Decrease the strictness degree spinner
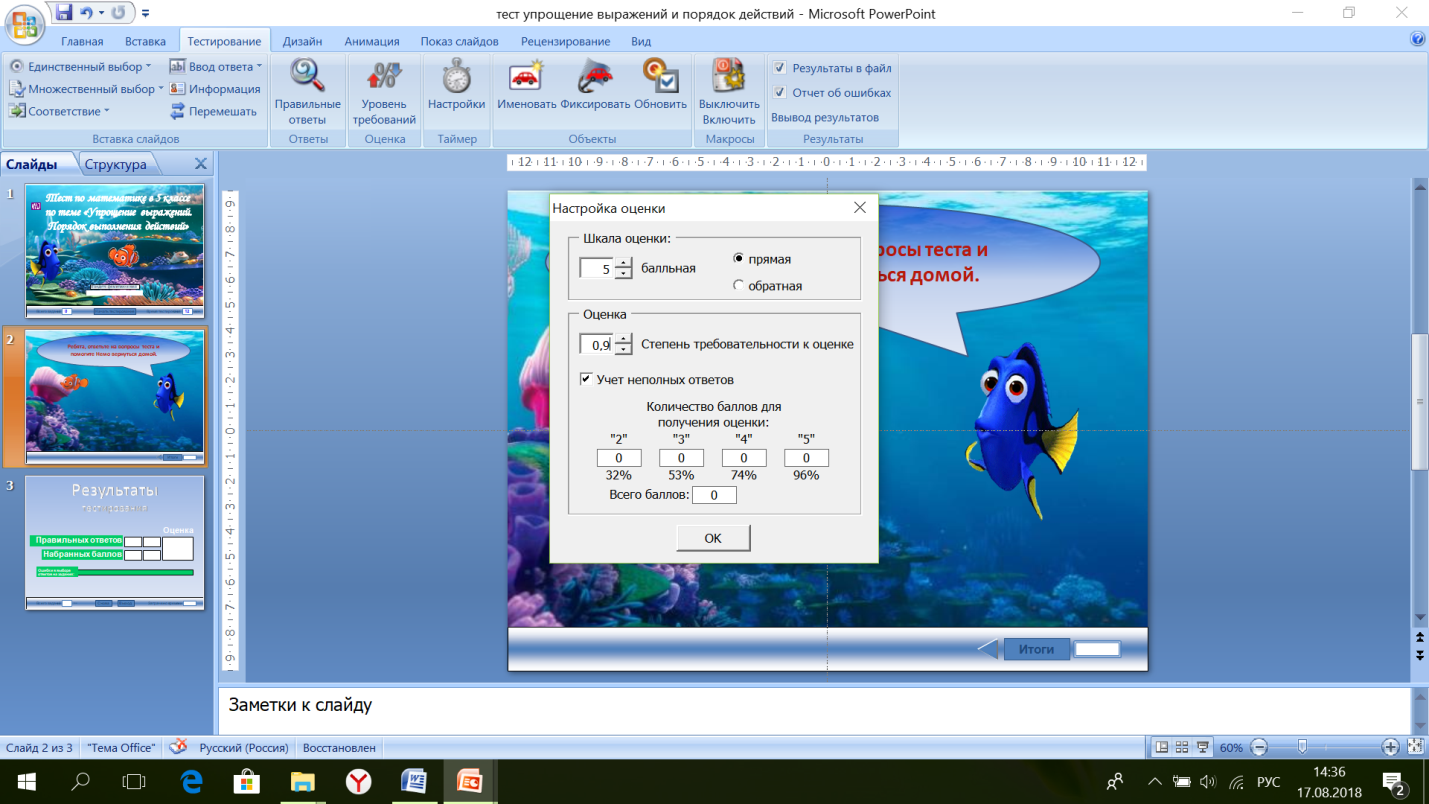 pos(624,349)
